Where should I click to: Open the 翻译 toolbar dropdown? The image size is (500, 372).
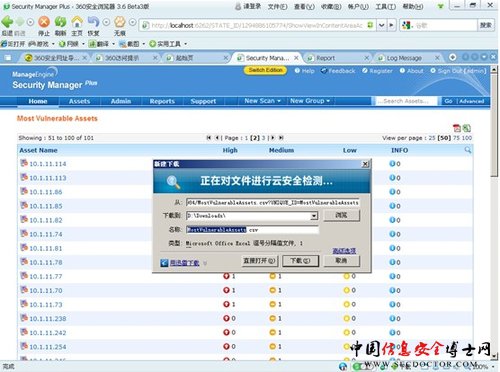tap(113, 44)
